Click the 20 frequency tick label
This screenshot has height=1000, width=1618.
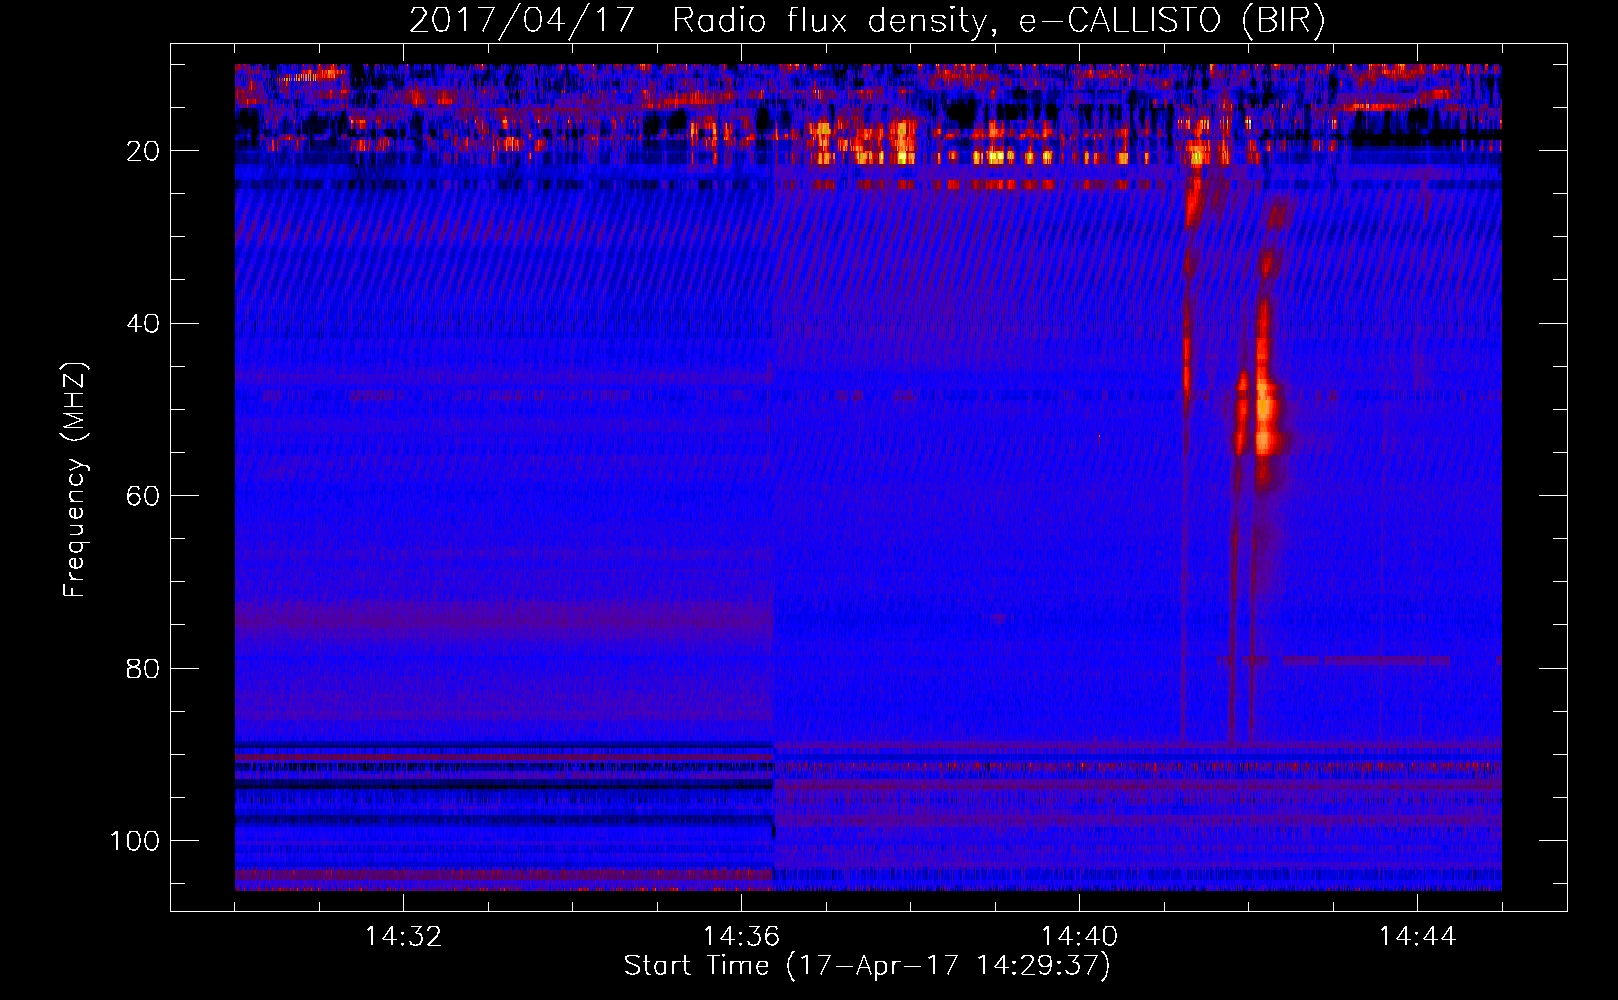coord(143,151)
